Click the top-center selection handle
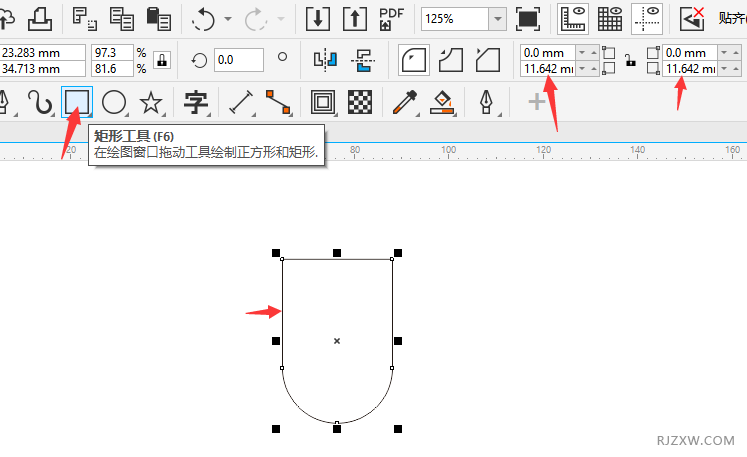Screen dimensions: 747x457 coord(337,253)
